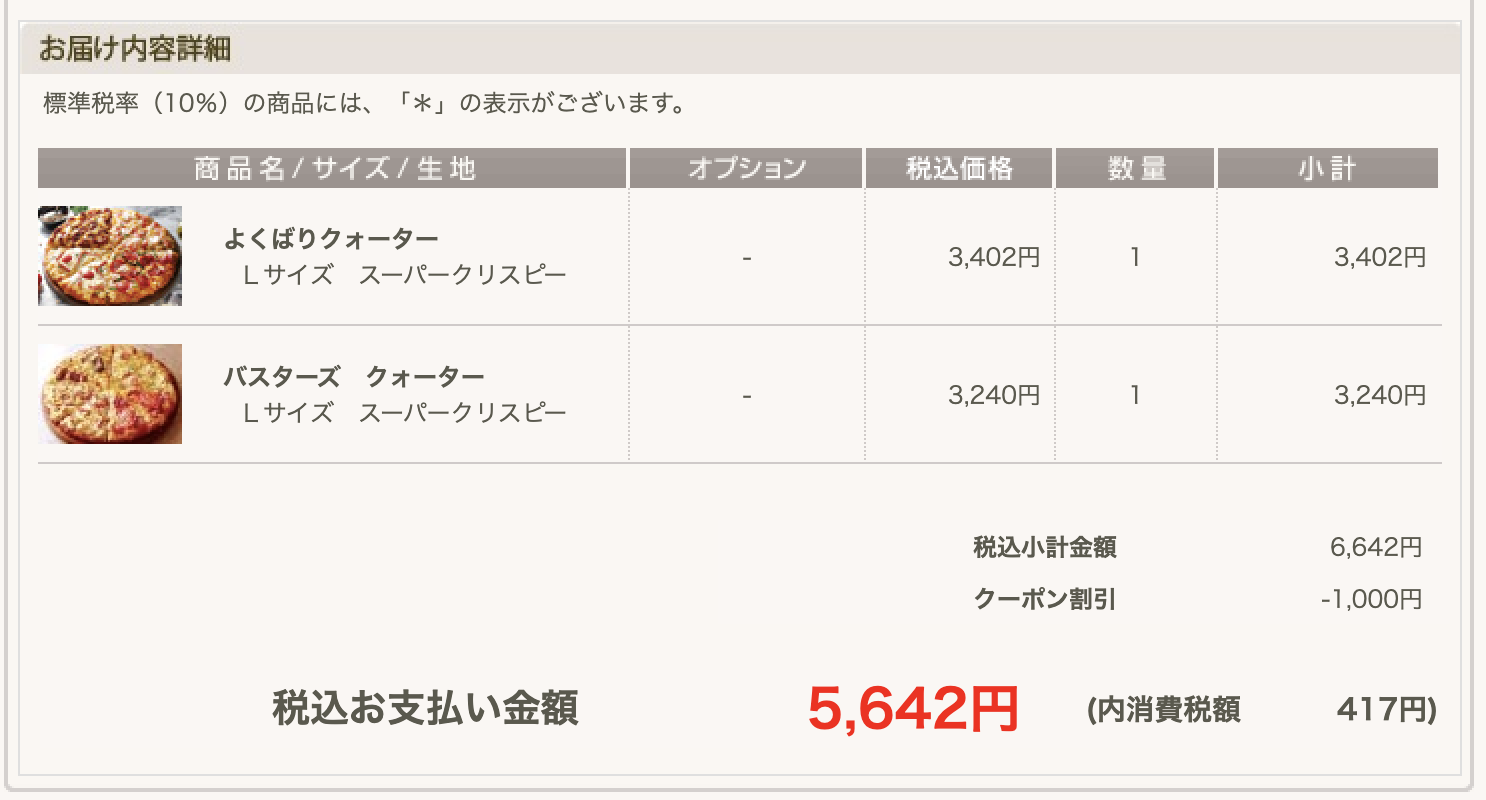Viewport: 1486px width, 800px height.
Task: Select the バスターズ クォーター product name
Action: point(353,378)
